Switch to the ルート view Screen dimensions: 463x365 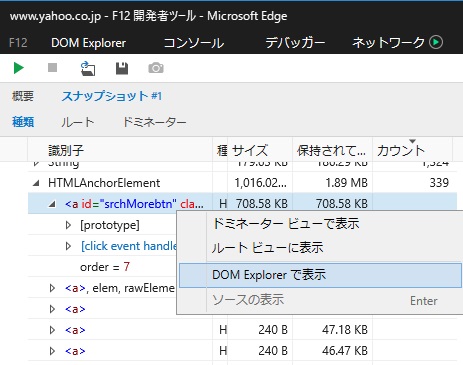[x=78, y=122]
